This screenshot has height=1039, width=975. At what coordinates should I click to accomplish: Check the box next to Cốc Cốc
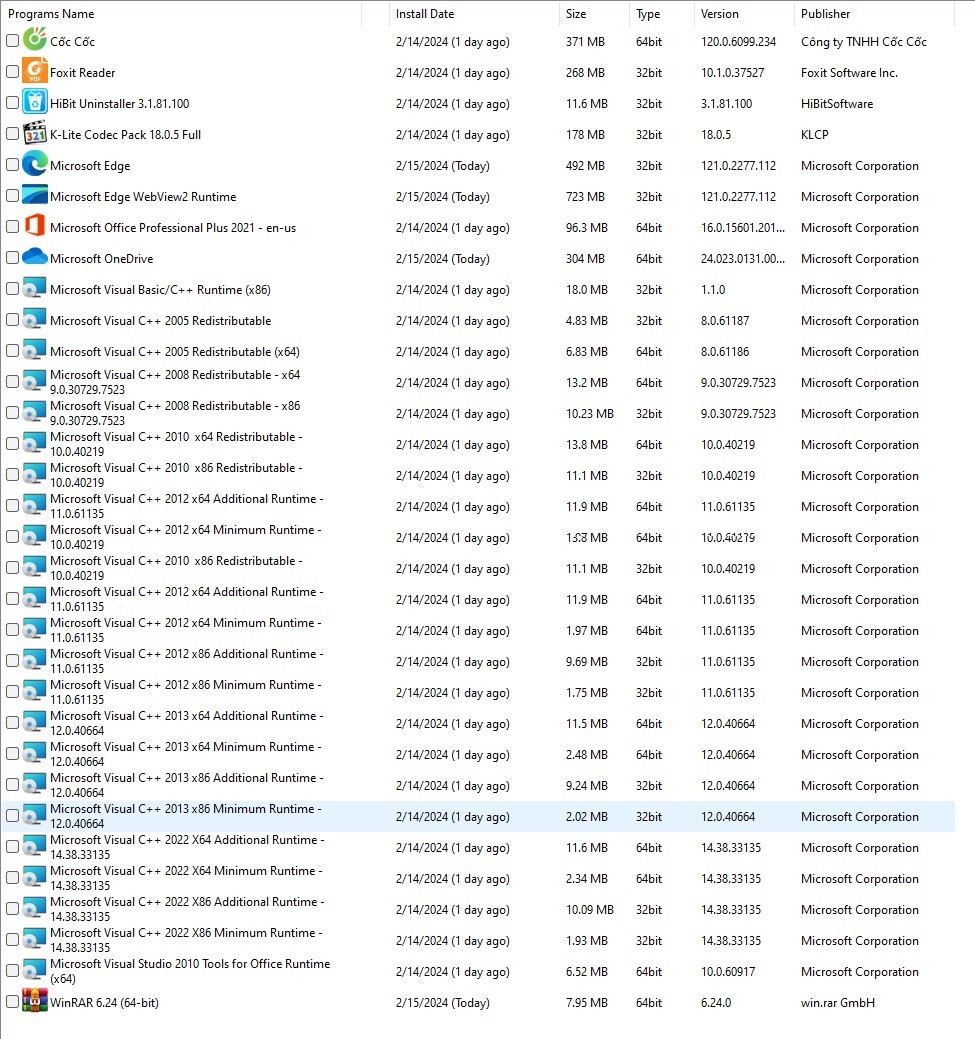12,42
